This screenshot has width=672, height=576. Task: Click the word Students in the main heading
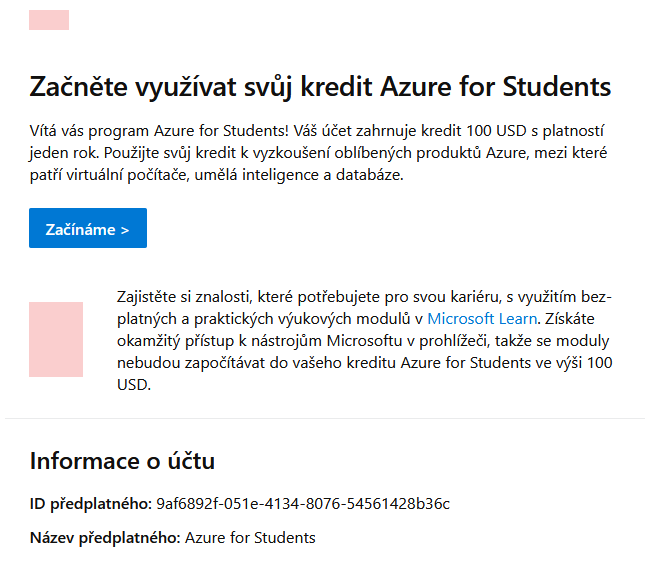point(557,87)
